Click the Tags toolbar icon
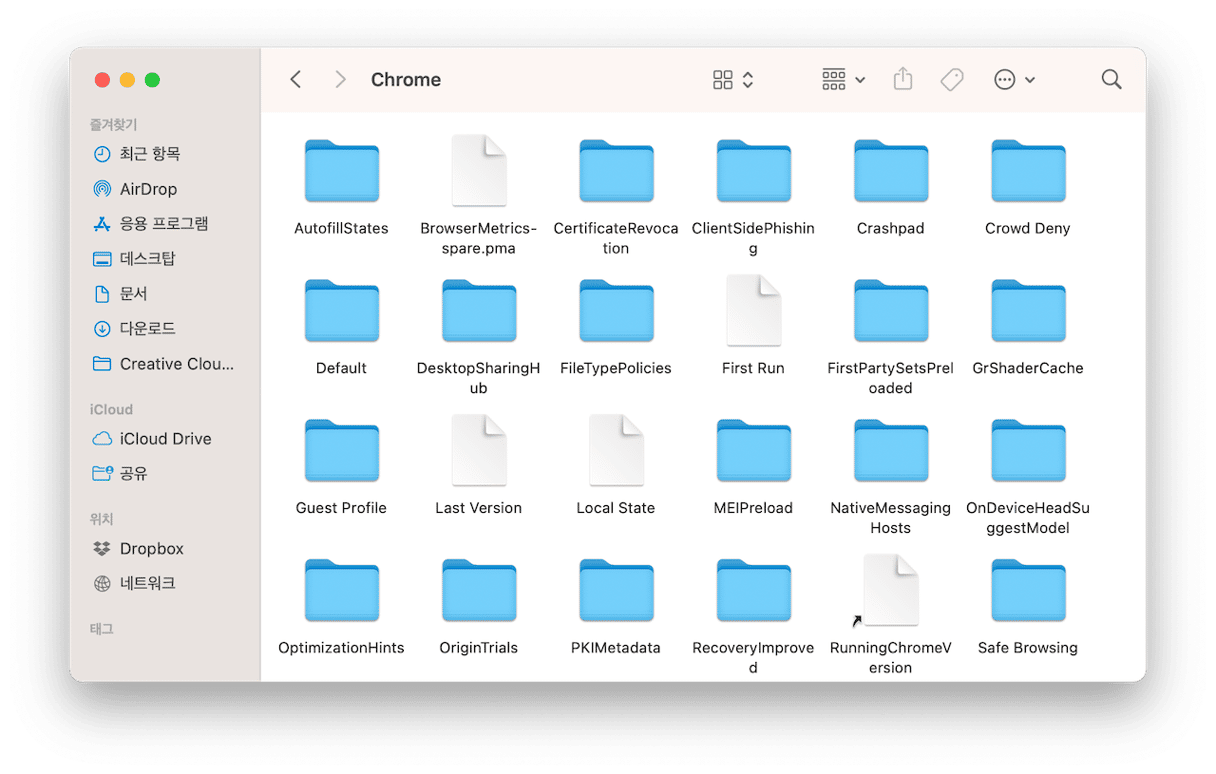 click(x=952, y=79)
